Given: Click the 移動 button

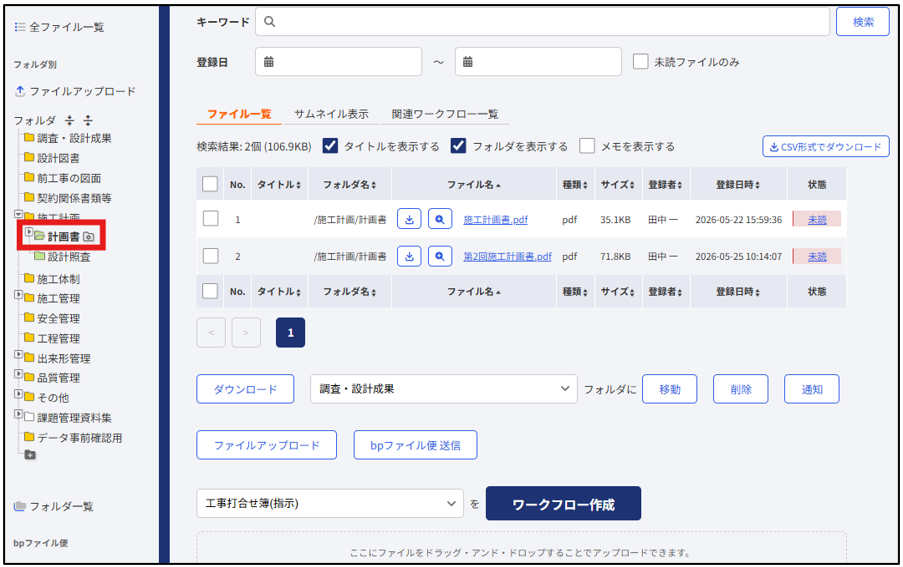Looking at the screenshot, I should click(x=670, y=389).
